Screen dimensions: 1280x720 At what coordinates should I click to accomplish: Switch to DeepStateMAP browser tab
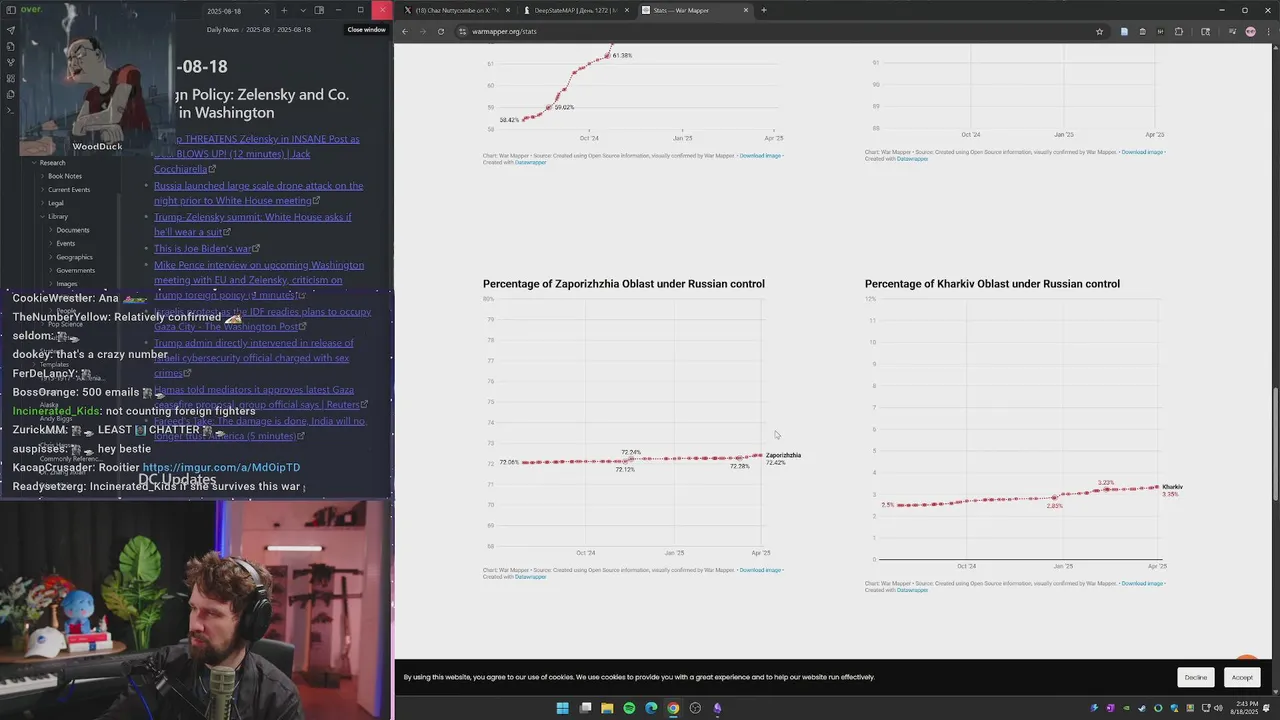click(x=574, y=10)
